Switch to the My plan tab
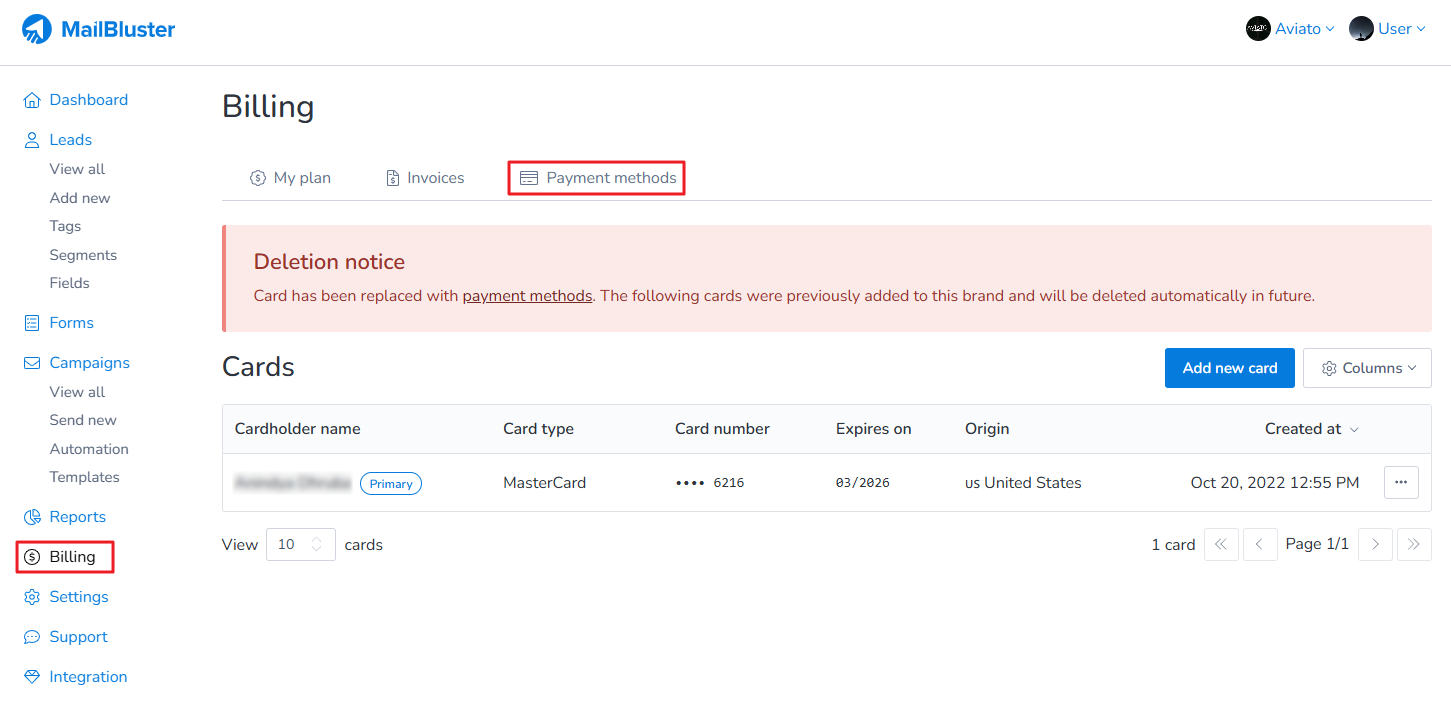1451x721 pixels. click(x=290, y=178)
